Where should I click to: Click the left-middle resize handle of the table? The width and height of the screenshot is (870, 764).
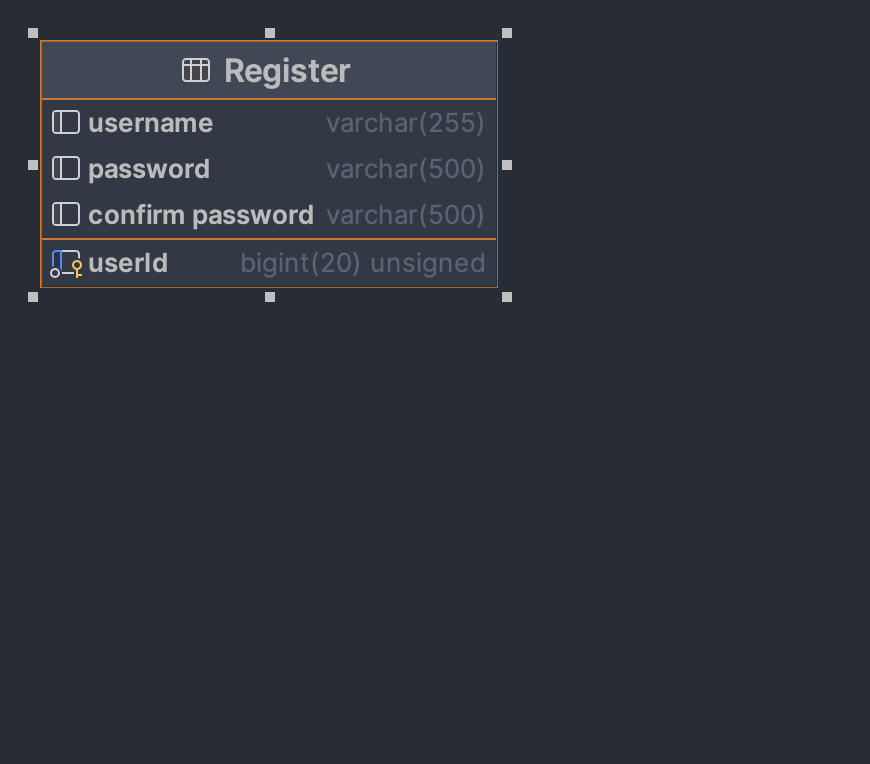33,165
